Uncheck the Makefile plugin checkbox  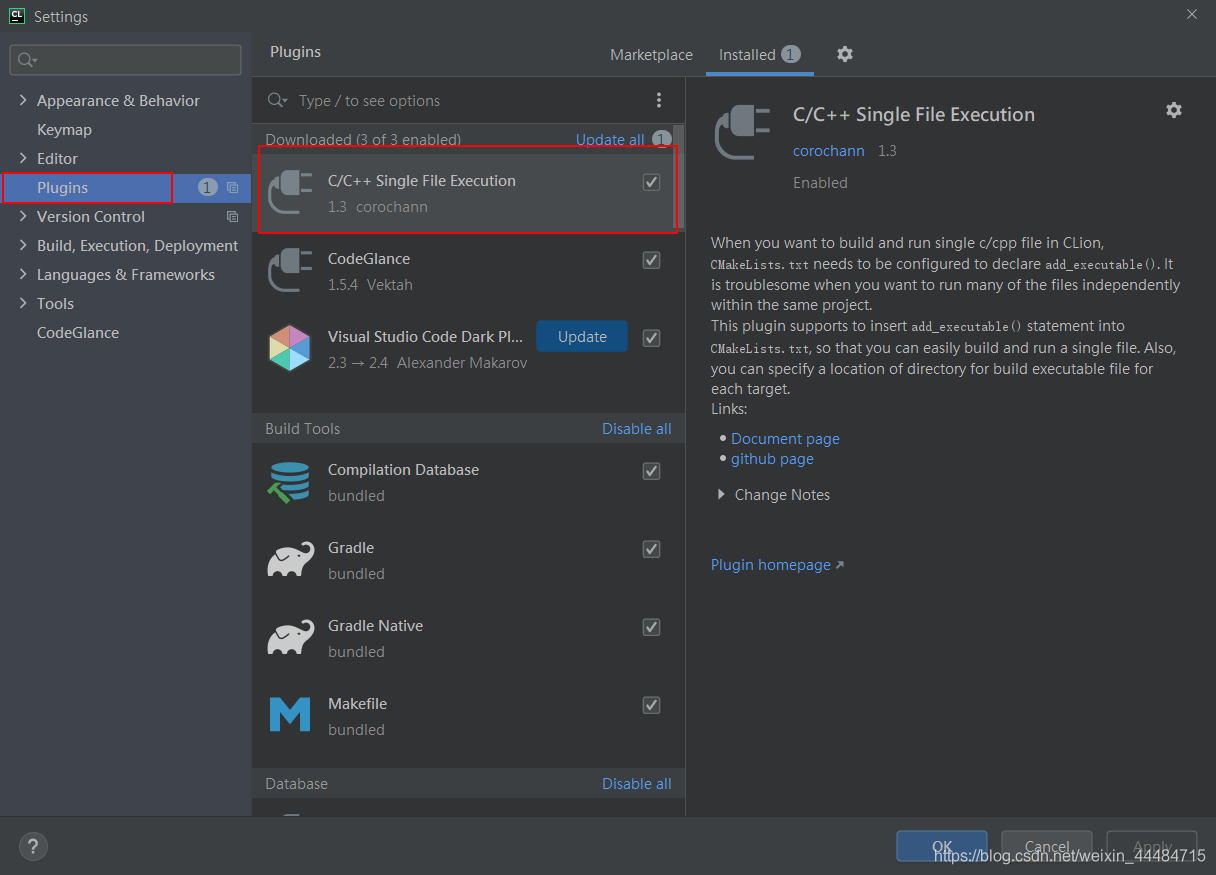pos(651,705)
